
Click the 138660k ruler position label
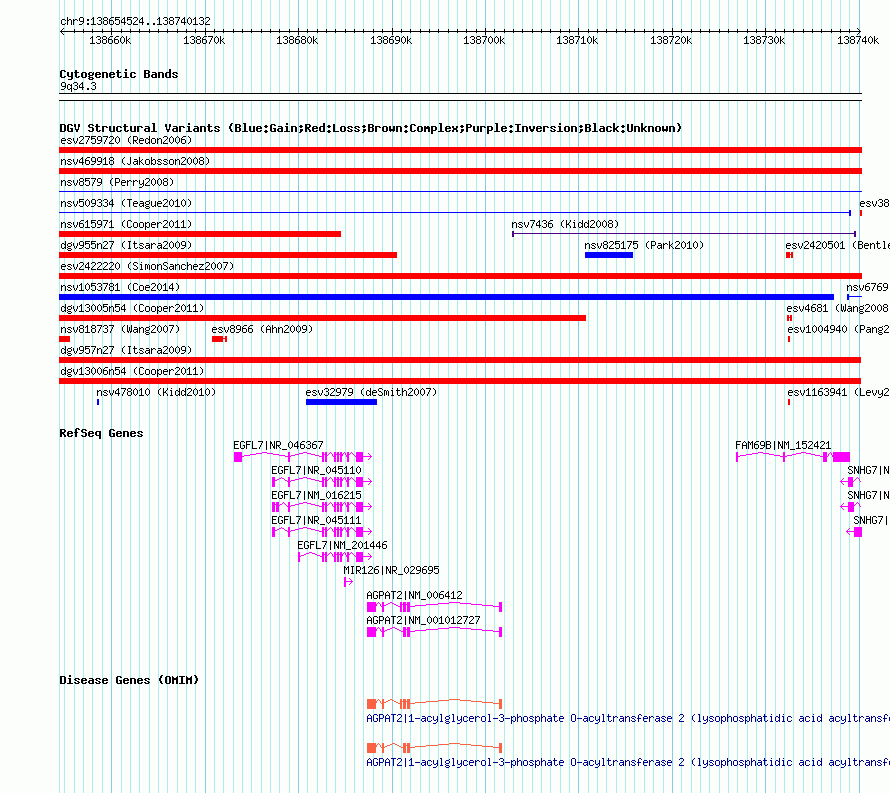click(110, 40)
